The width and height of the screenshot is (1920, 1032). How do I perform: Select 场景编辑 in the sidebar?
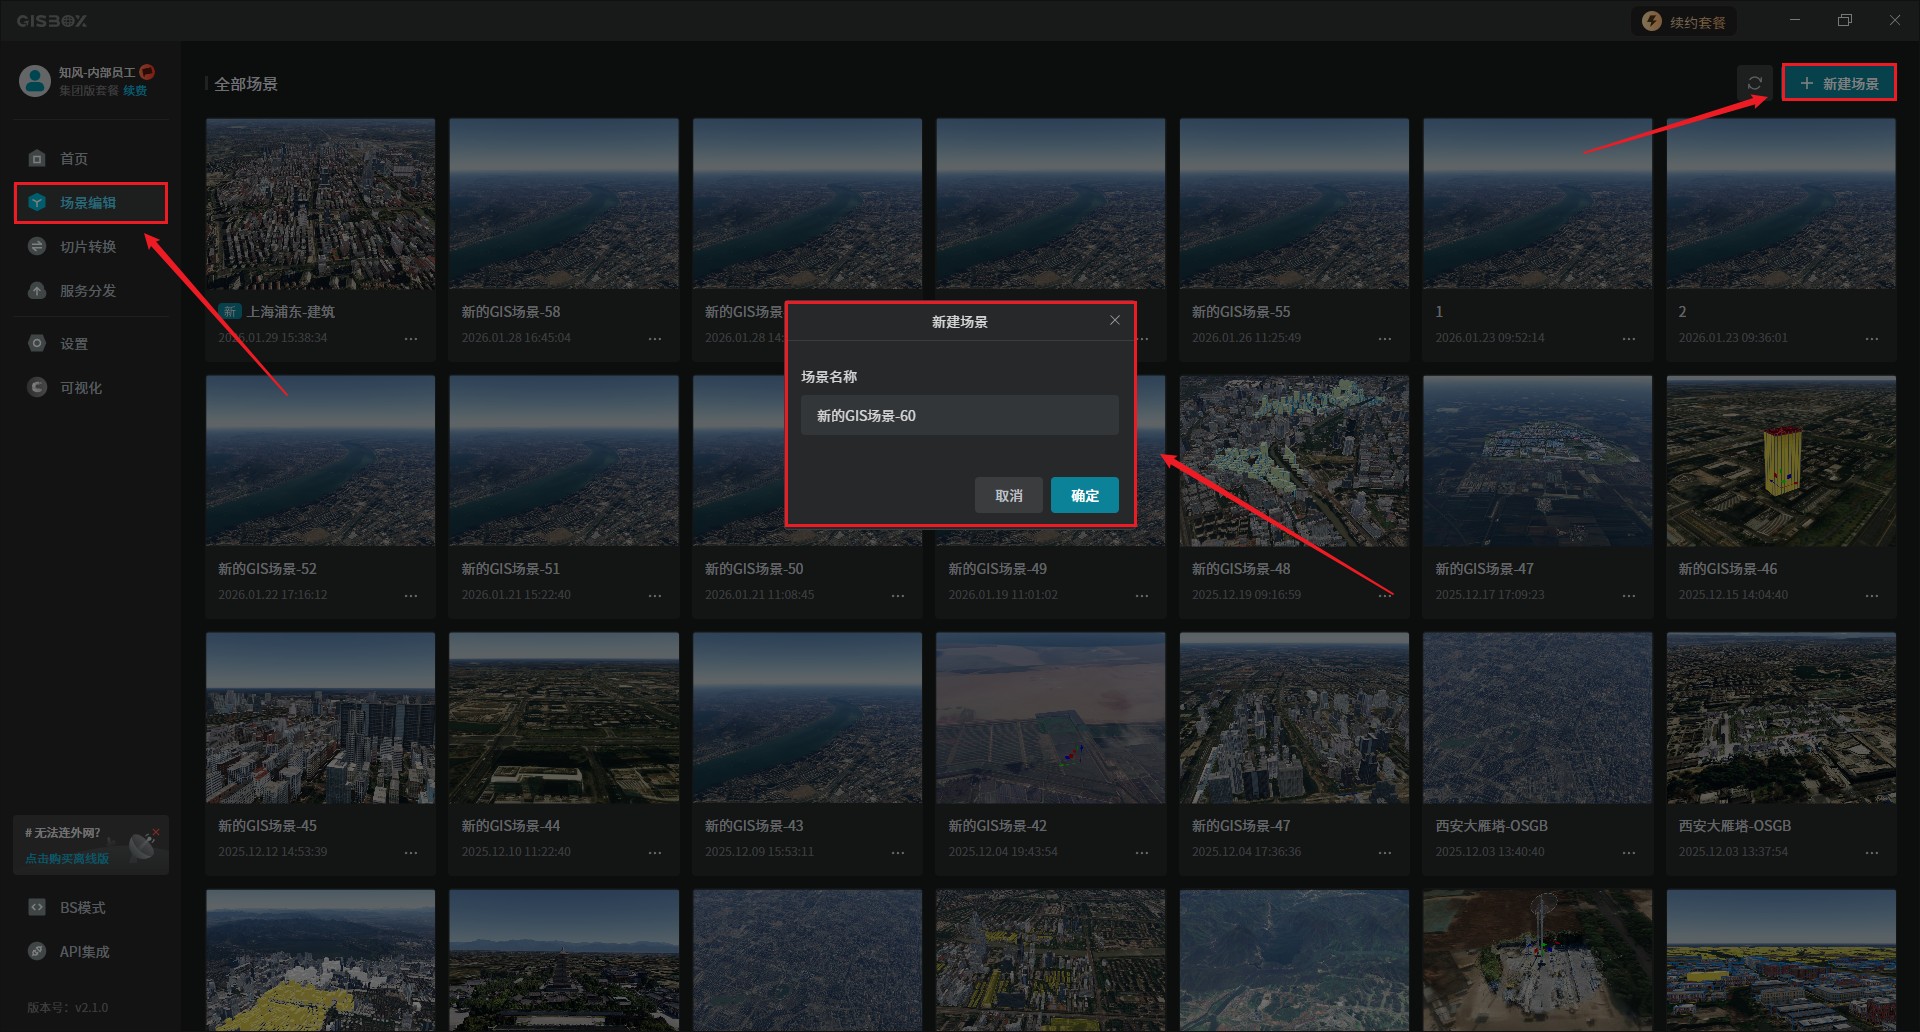coord(88,203)
